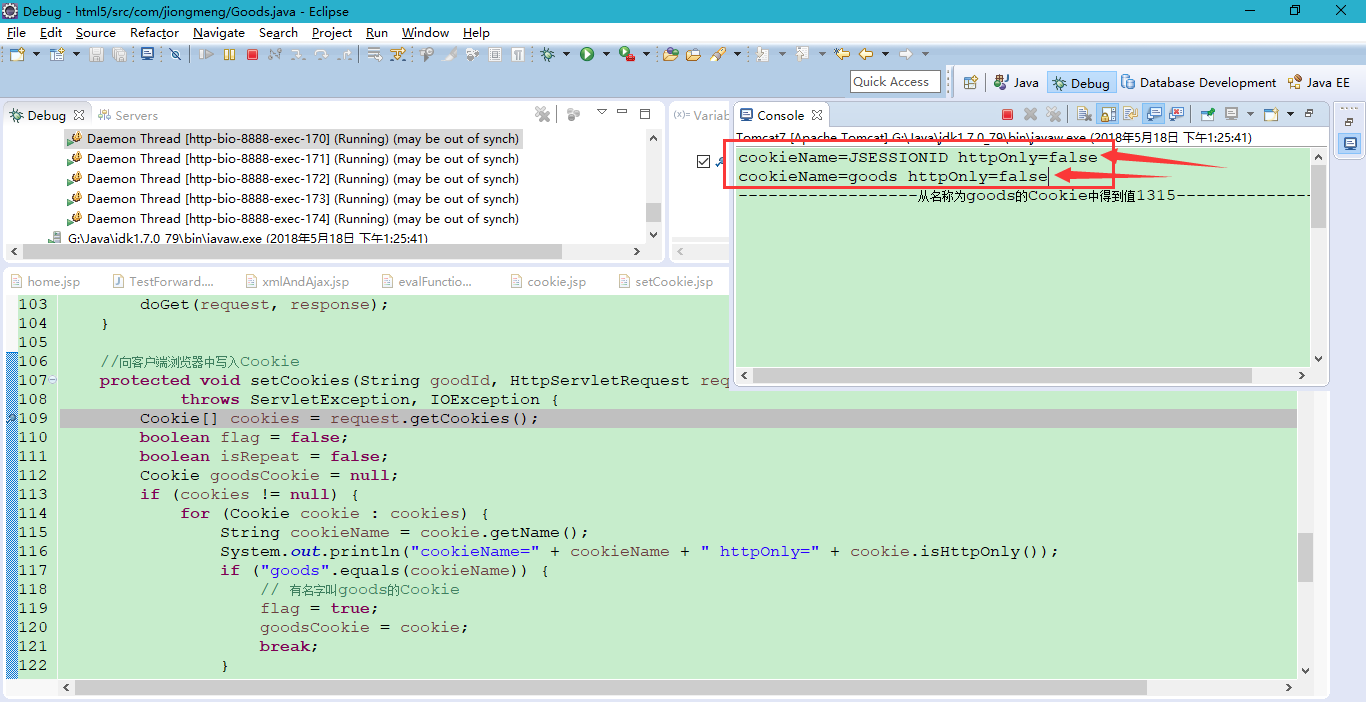This screenshot has width=1366, height=702.
Task: Toggle show console when standard error changes
Action: [x=1177, y=114]
